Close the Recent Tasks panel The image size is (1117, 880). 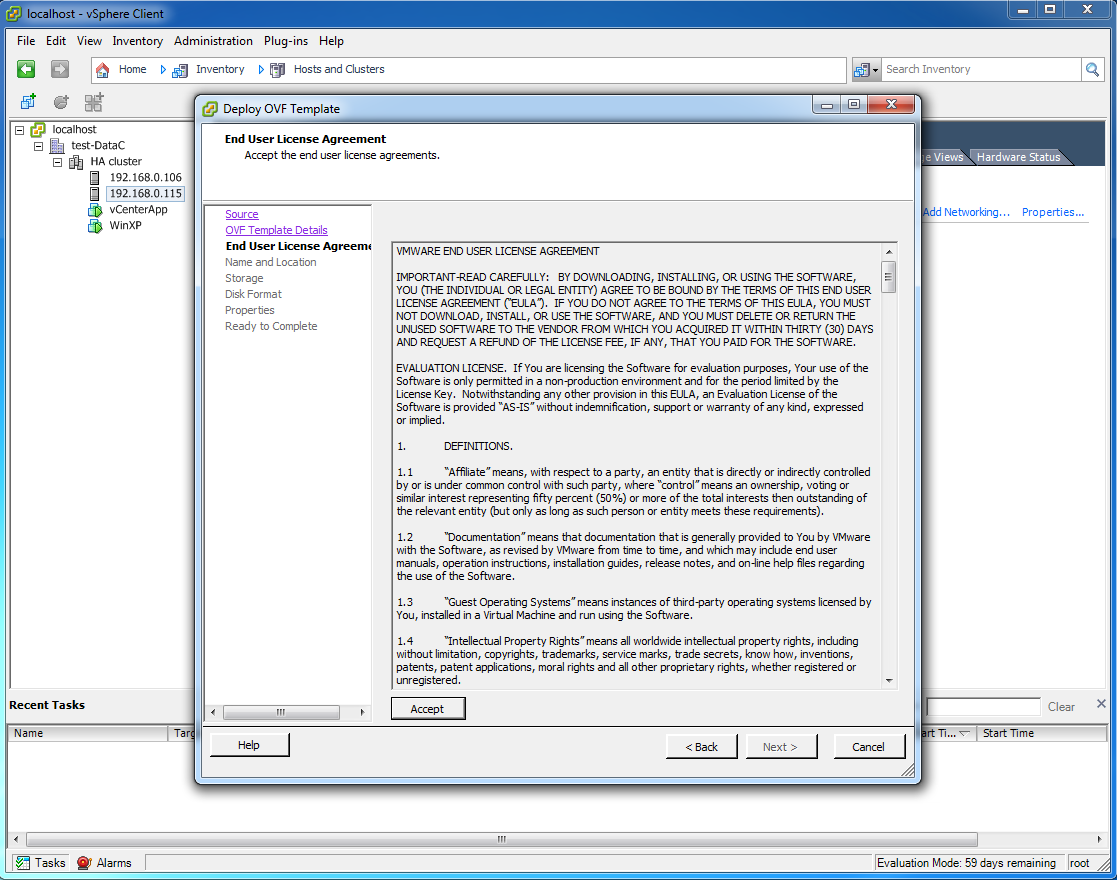(1101, 703)
